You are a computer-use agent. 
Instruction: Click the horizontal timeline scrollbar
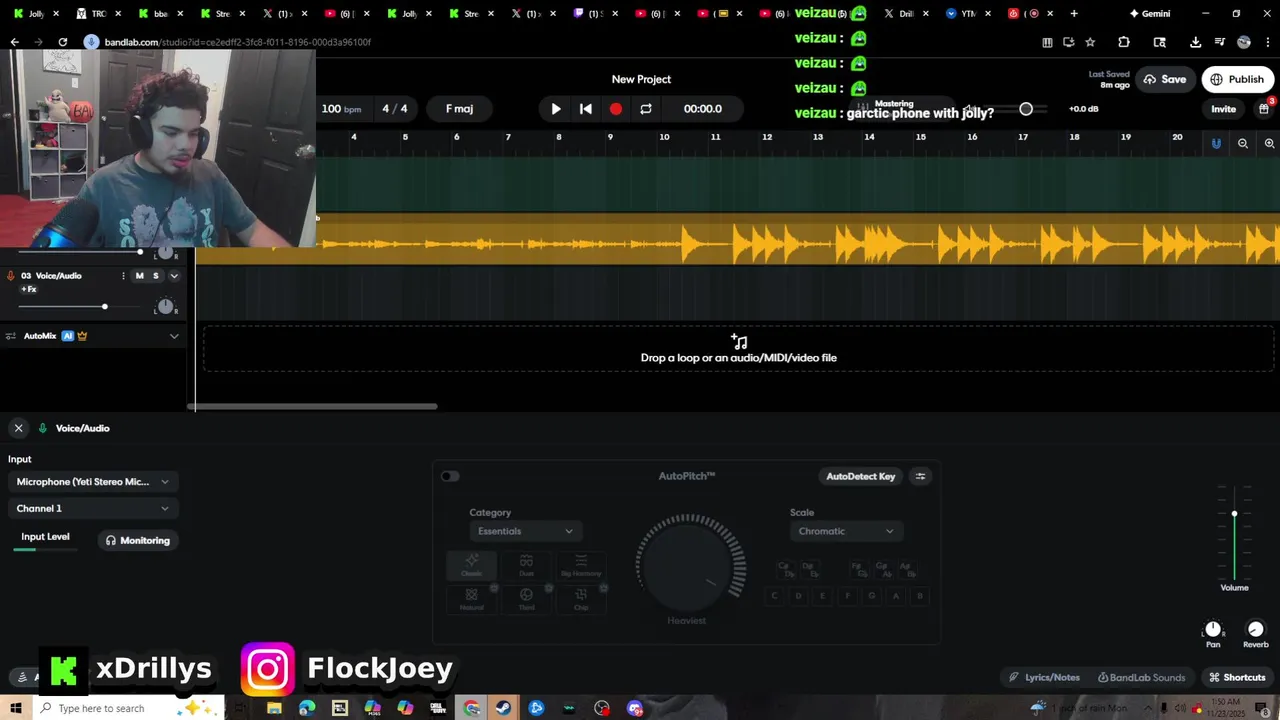click(313, 406)
